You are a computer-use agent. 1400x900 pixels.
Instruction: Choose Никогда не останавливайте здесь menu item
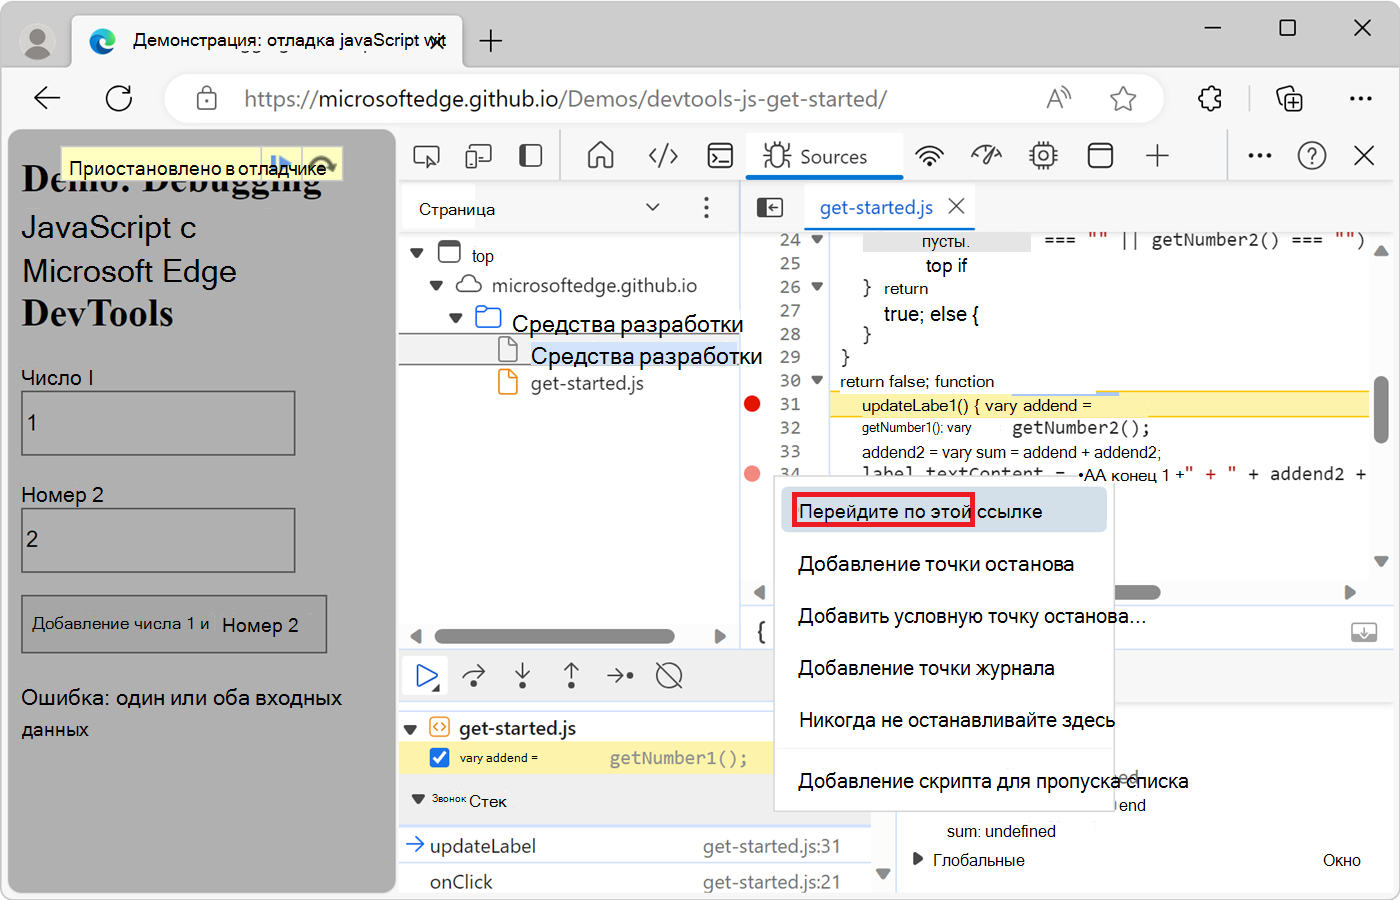click(x=944, y=720)
